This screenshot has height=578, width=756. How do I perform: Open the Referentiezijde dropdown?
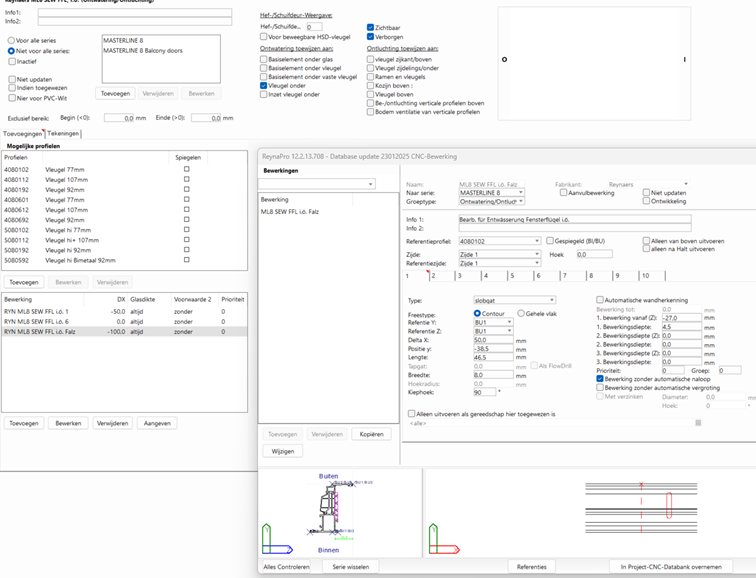coord(537,263)
